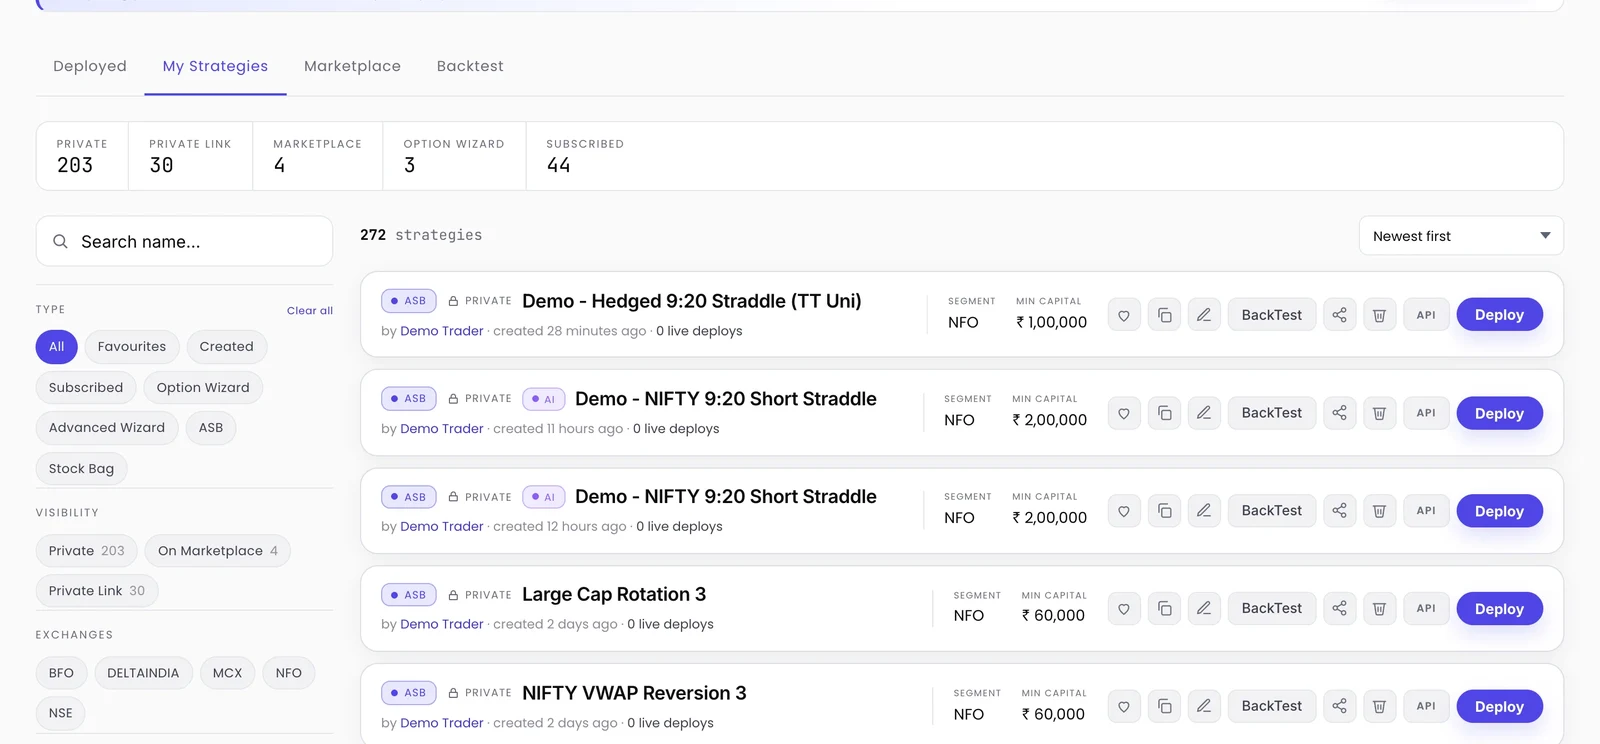The image size is (1600, 744).
Task: Filter by Option Wizard type
Action: pos(203,388)
